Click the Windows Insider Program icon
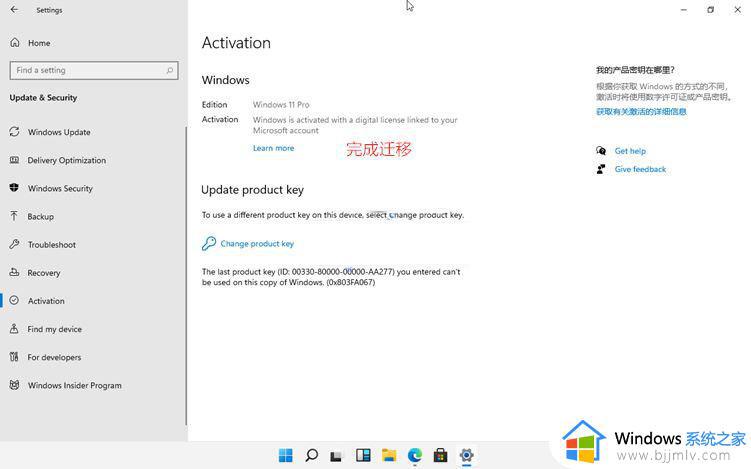This screenshot has height=469, width=751. 14,385
